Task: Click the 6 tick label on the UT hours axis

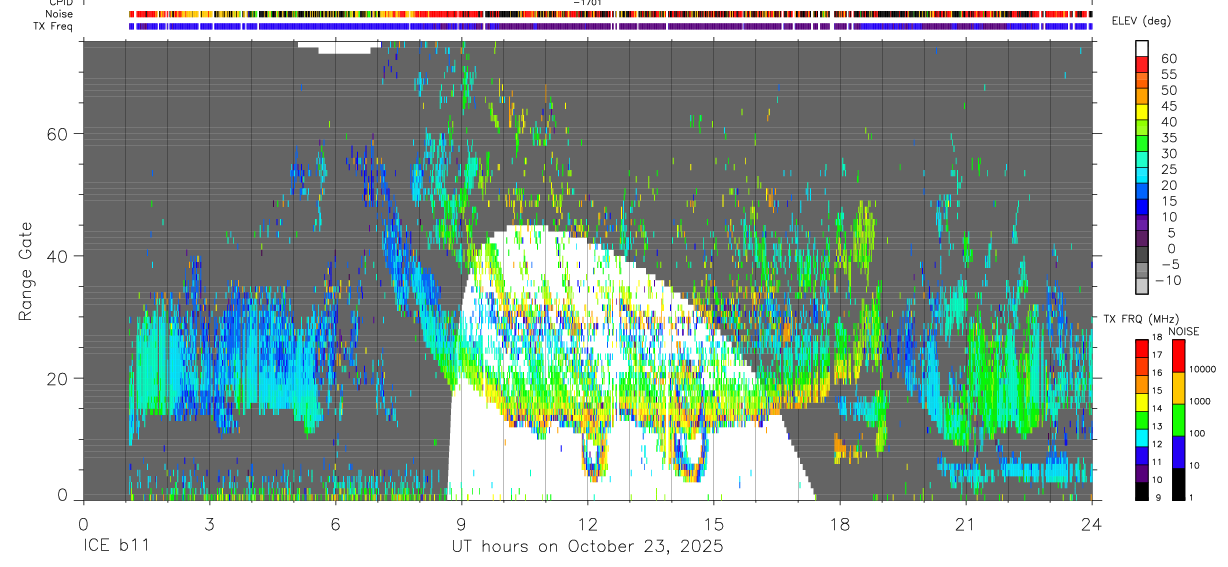Action: point(335,524)
